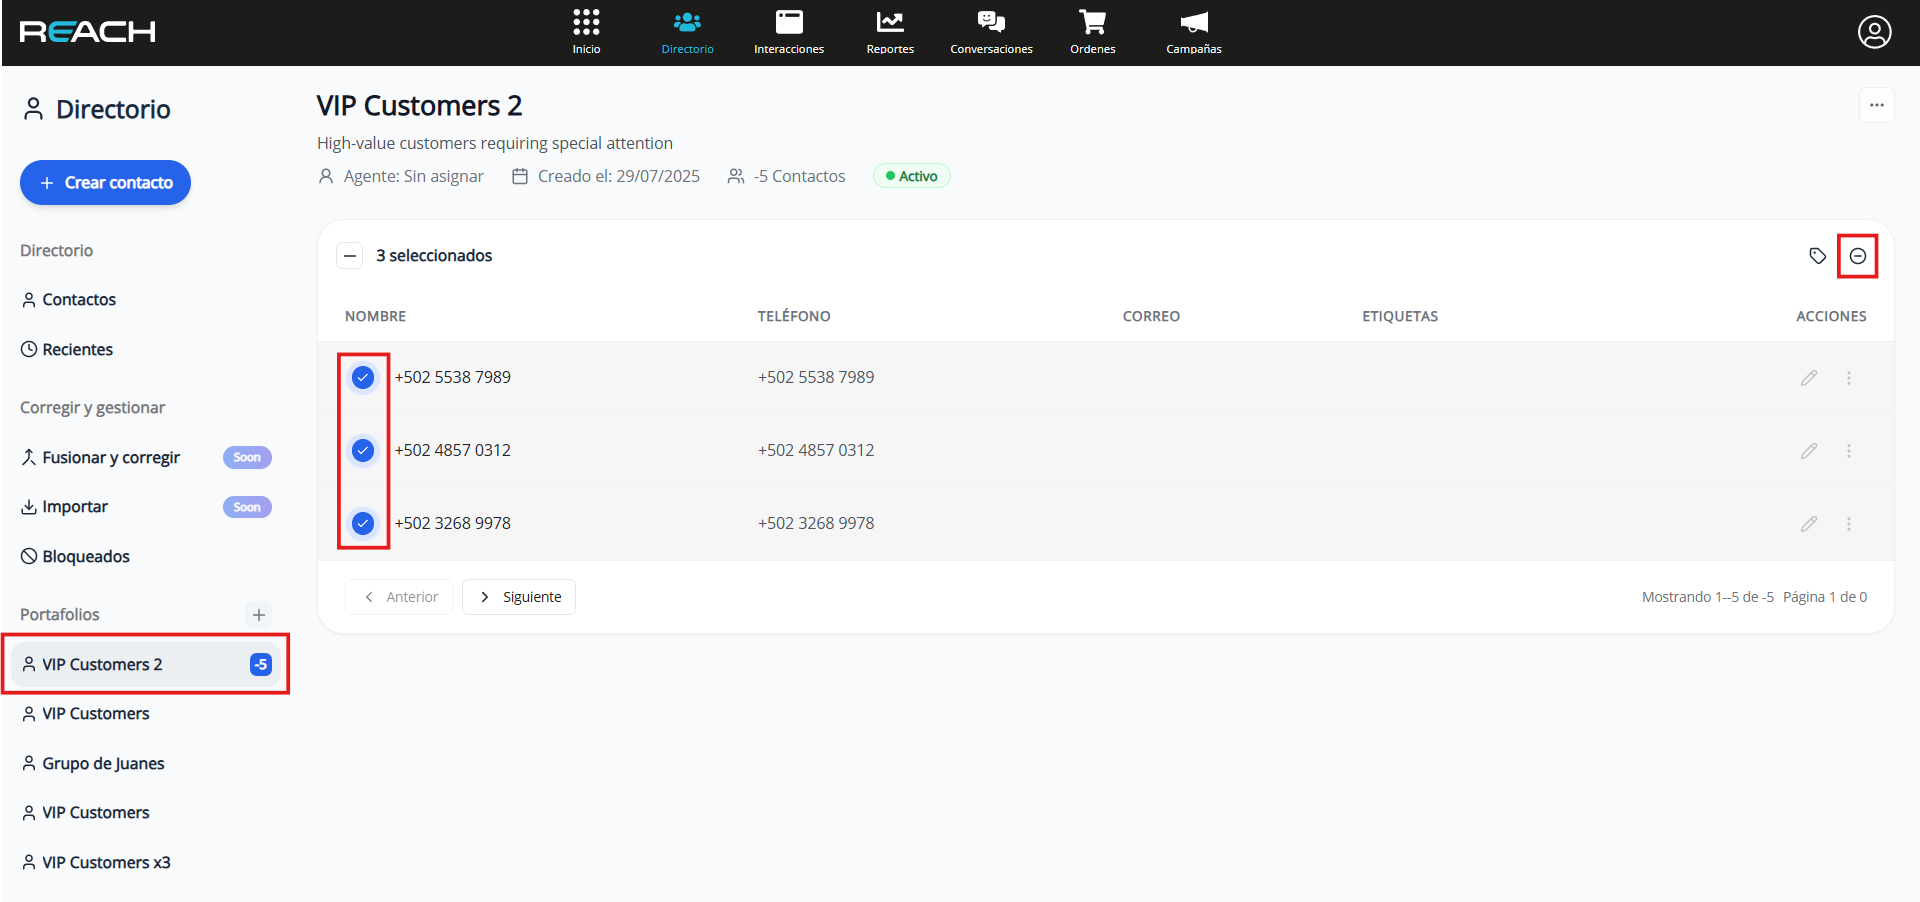Open three-dot menu for +502 4857 0312
The image size is (1920, 902).
pos(1848,451)
